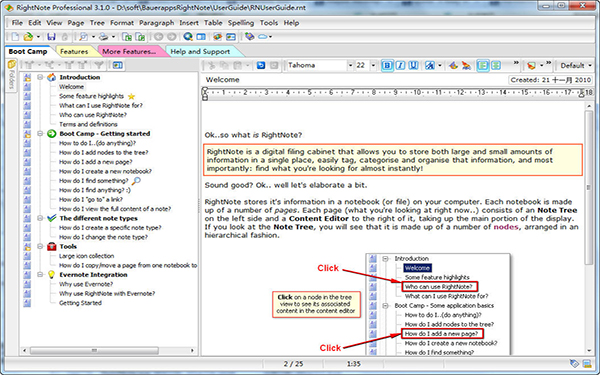Save the notebook with the floppy disk icon

click(x=51, y=37)
